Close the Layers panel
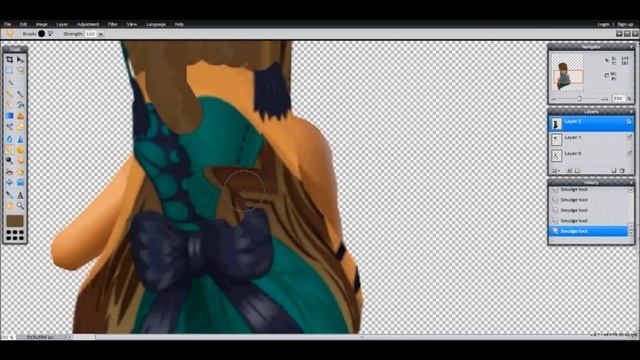640x360 pixels. (x=631, y=111)
